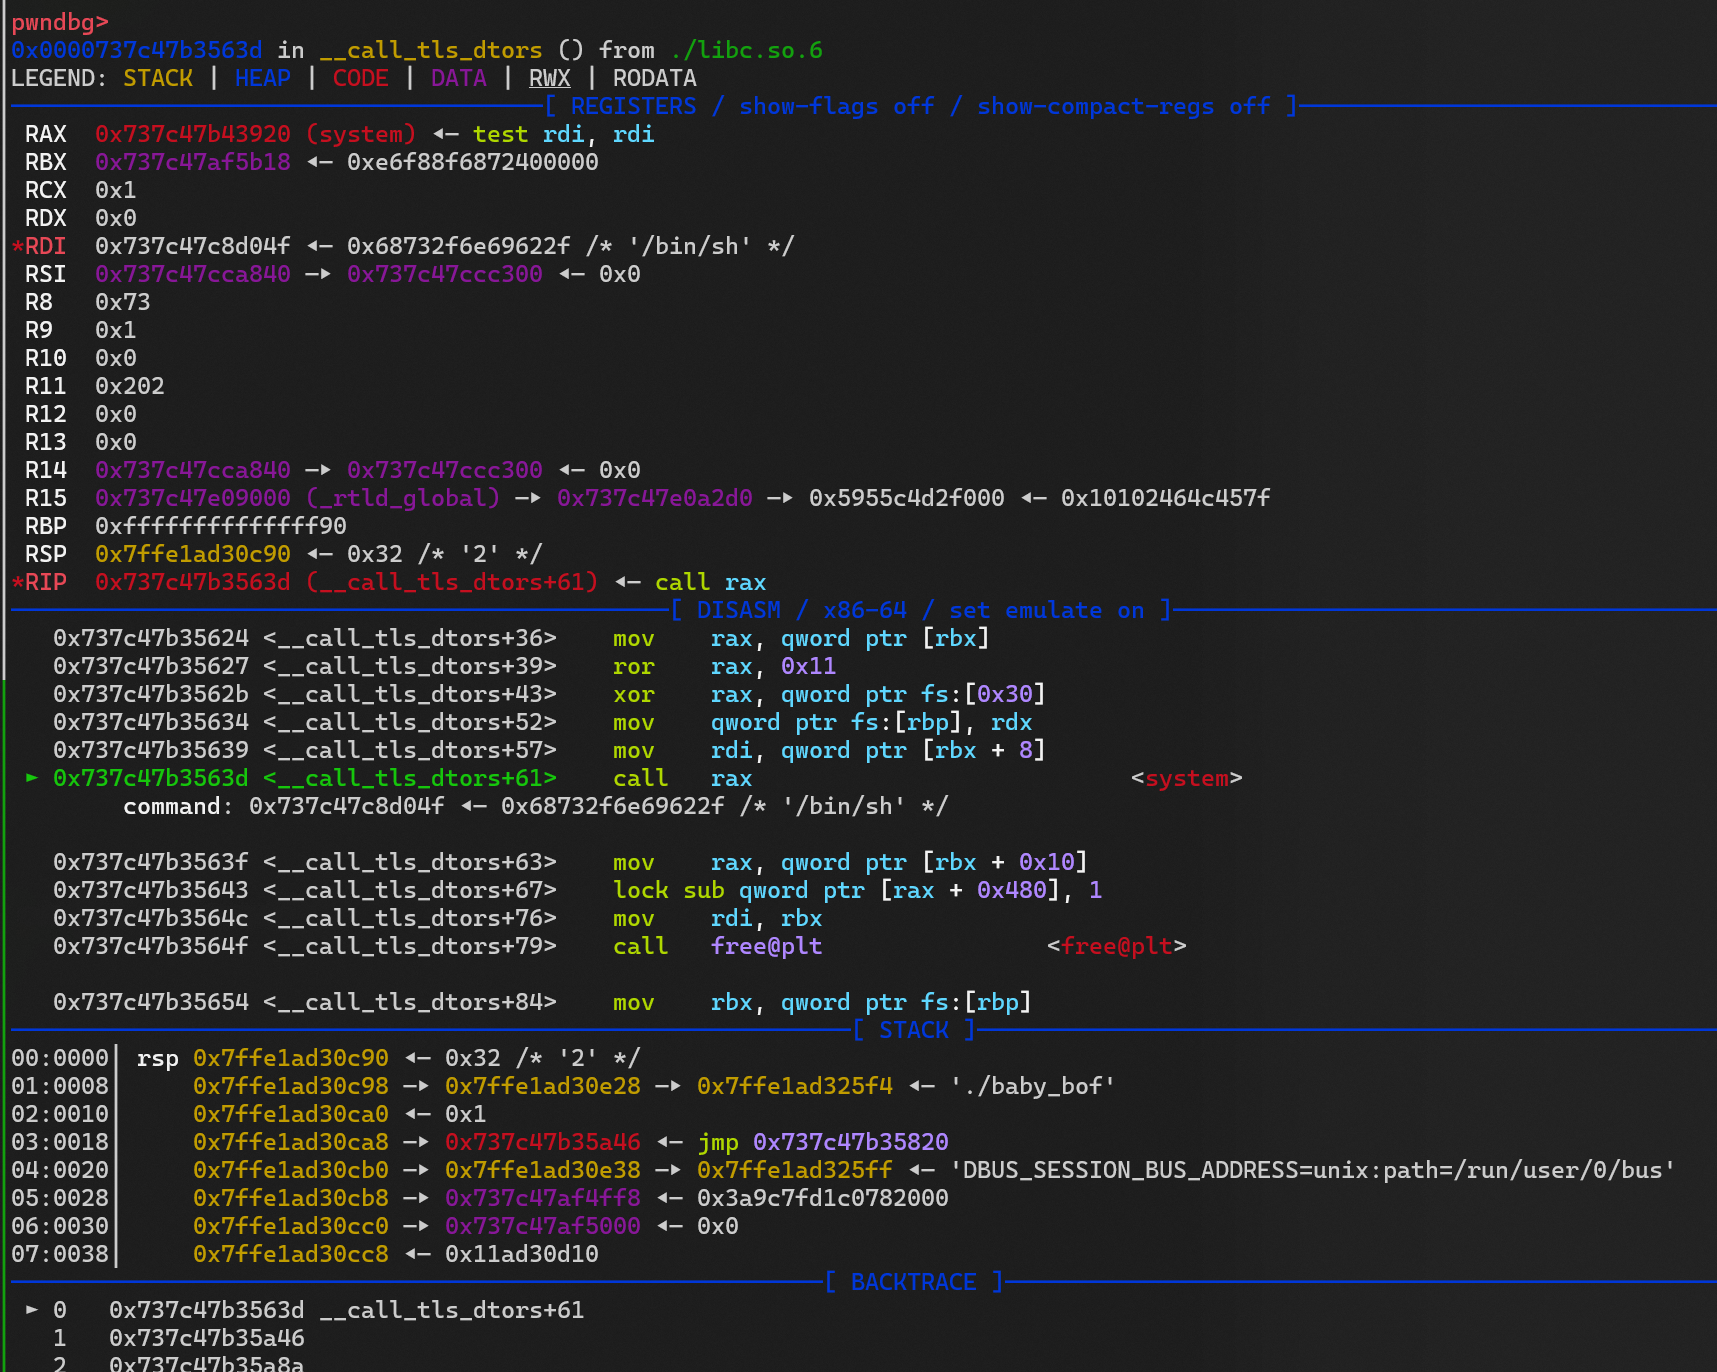The width and height of the screenshot is (1717, 1372).
Task: Click the *RIP register label
Action: (x=39, y=582)
